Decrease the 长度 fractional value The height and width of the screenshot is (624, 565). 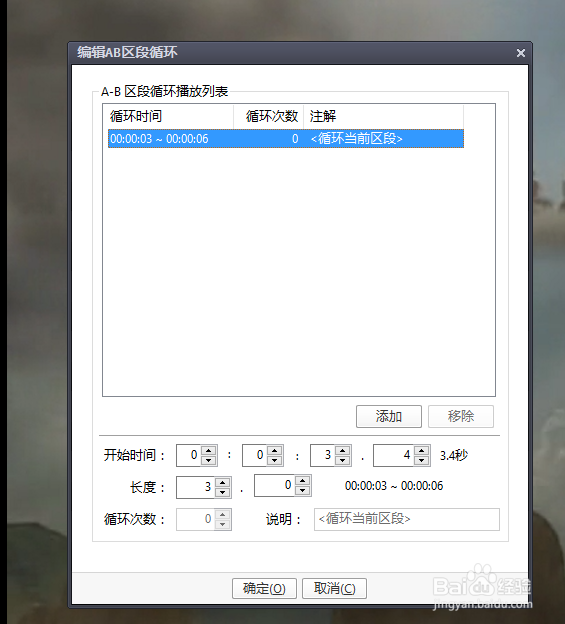[302, 490]
